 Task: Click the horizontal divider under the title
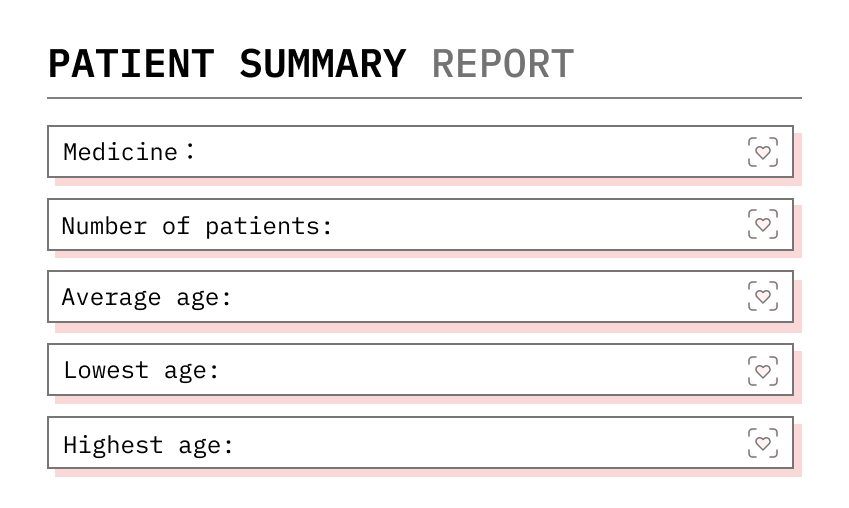pyautogui.click(x=424, y=98)
